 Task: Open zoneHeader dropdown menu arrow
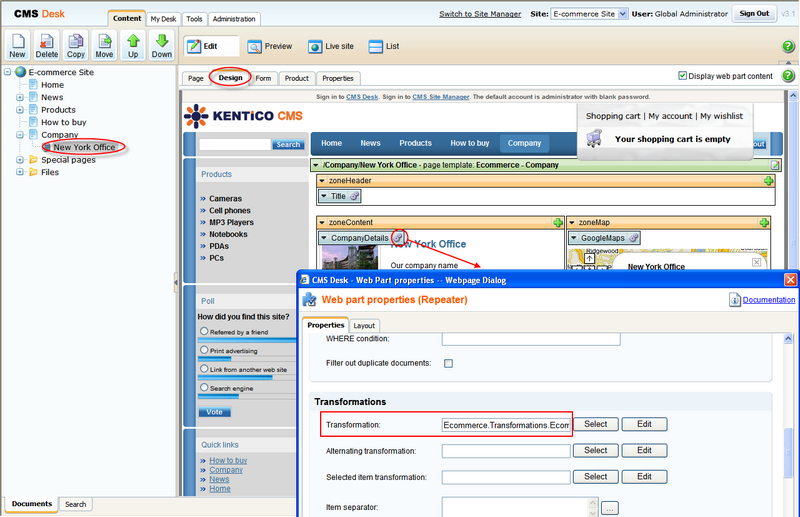coord(321,181)
